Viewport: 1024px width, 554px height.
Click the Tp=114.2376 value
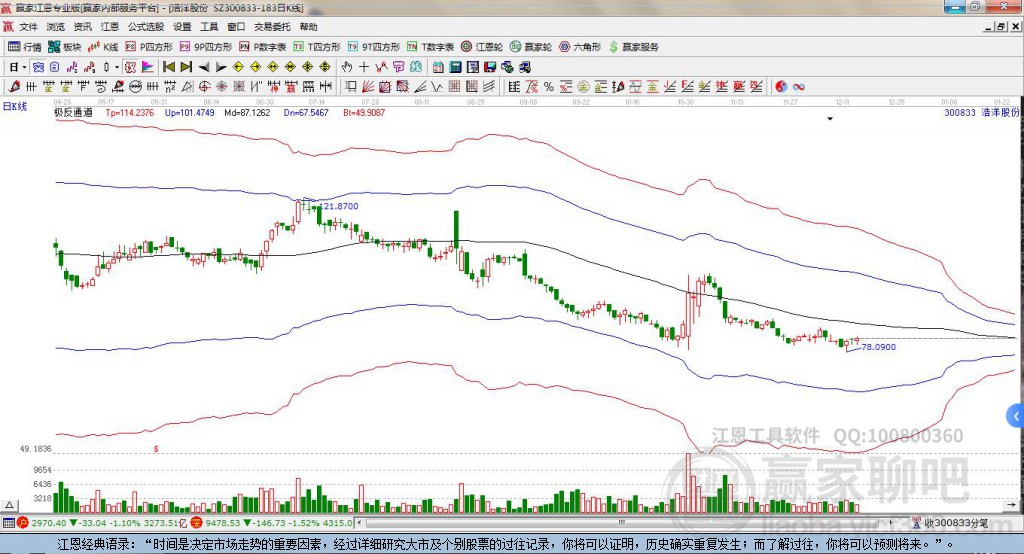pyautogui.click(x=130, y=112)
